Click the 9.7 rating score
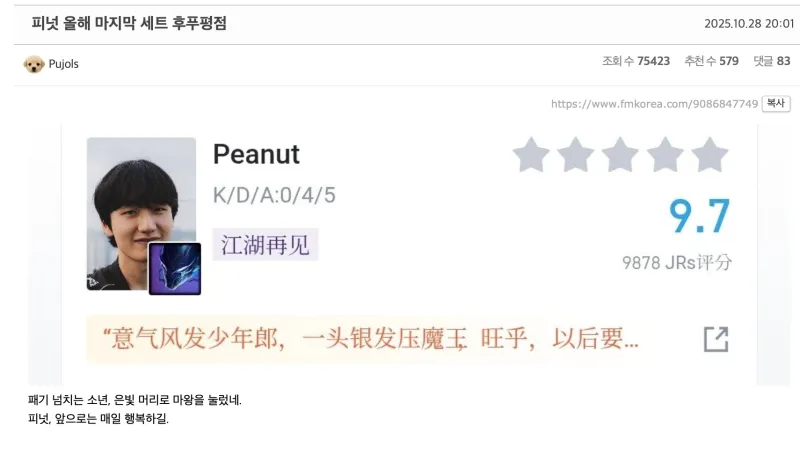 pos(699,216)
